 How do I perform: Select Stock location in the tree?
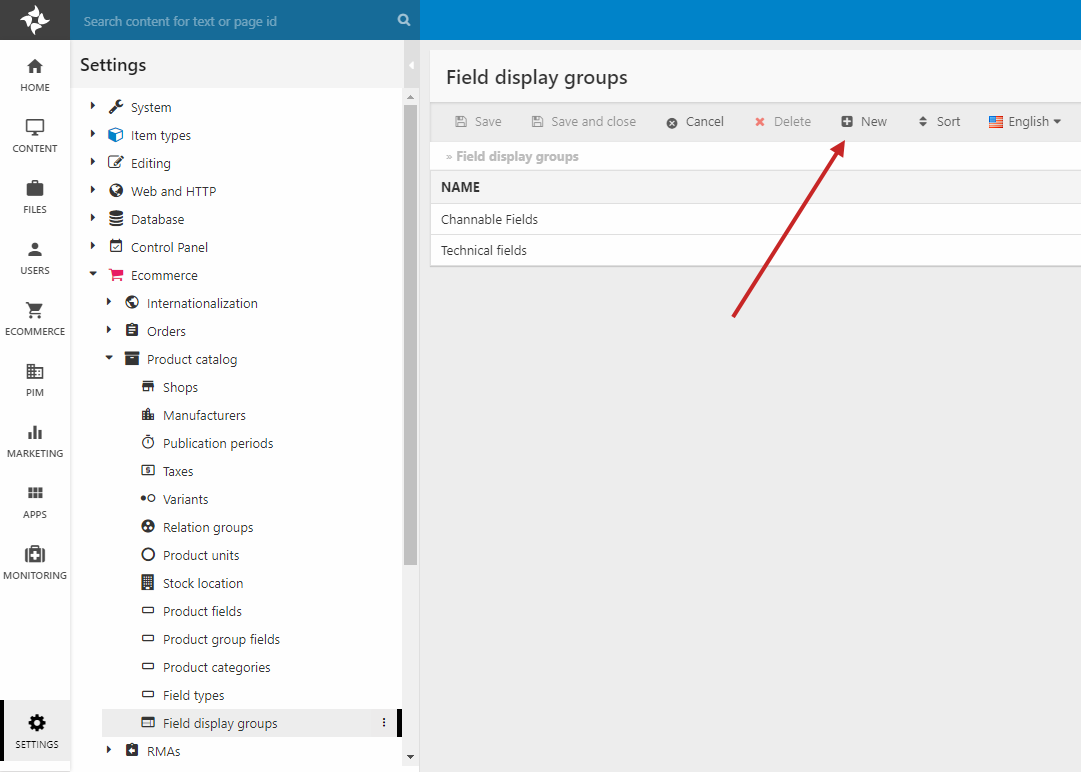coord(203,583)
